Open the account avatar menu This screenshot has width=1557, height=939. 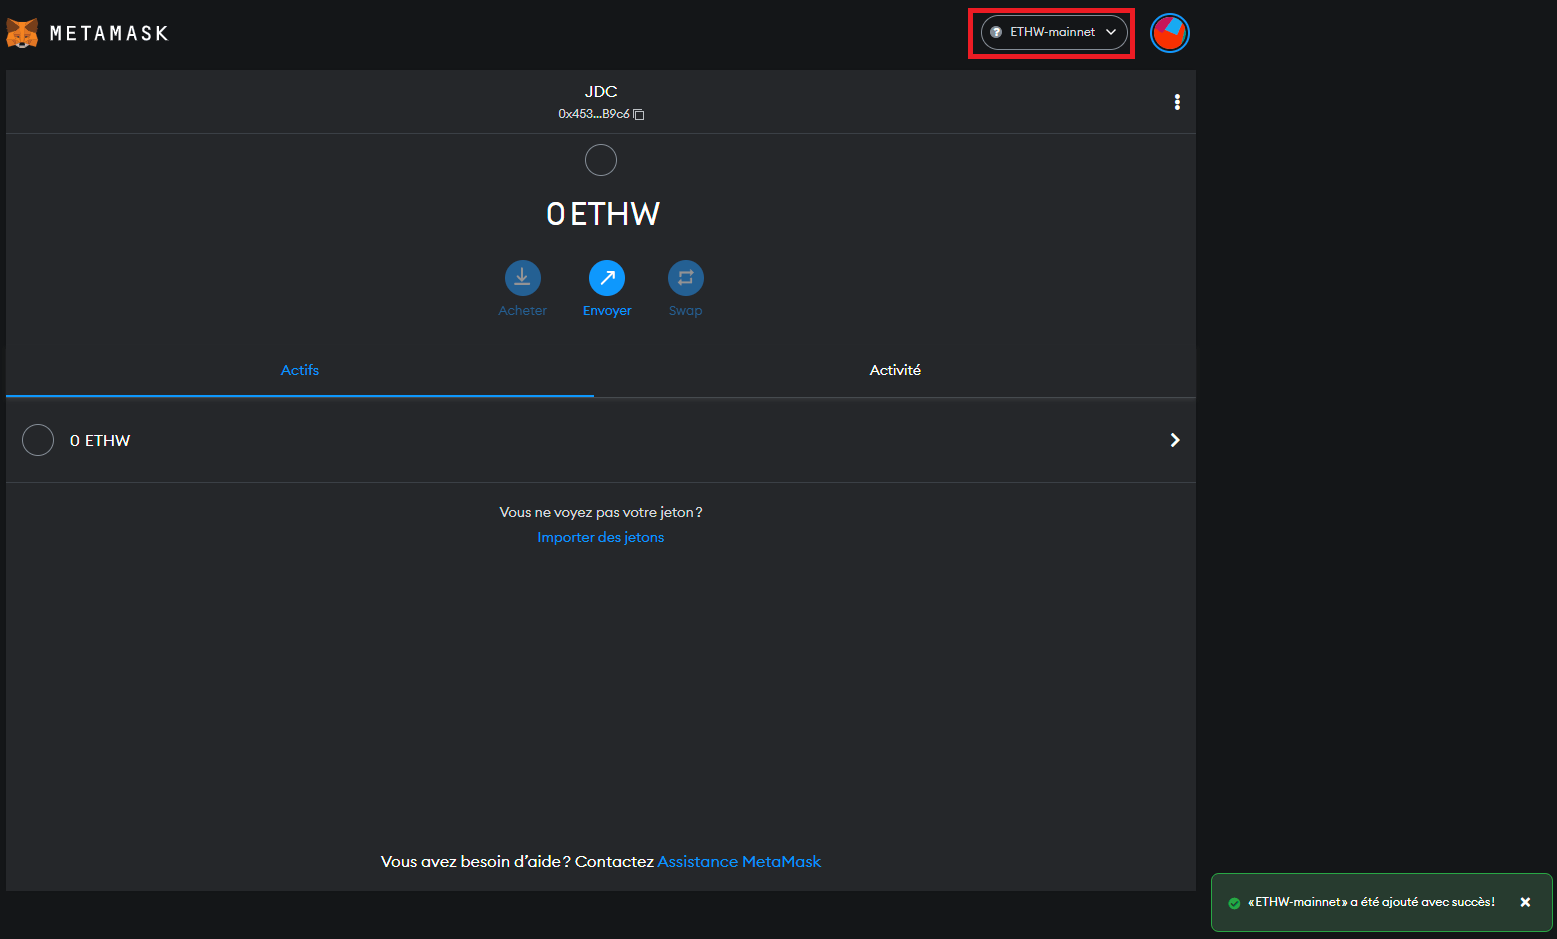[x=1169, y=33]
